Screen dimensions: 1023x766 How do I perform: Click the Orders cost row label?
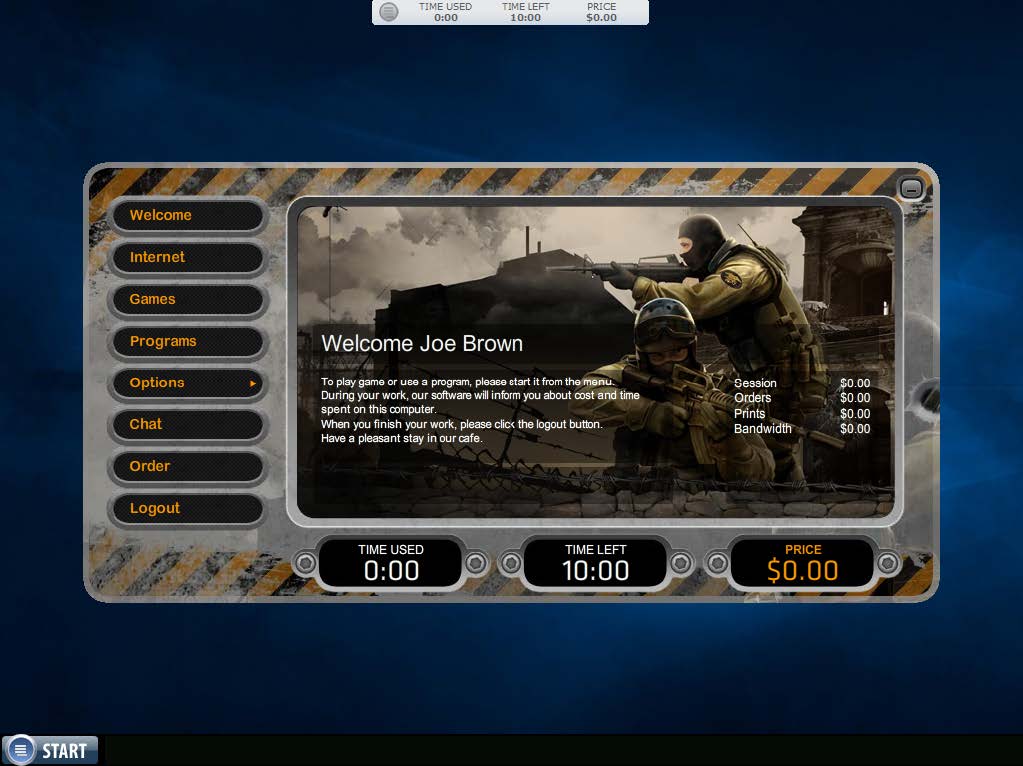click(x=752, y=398)
